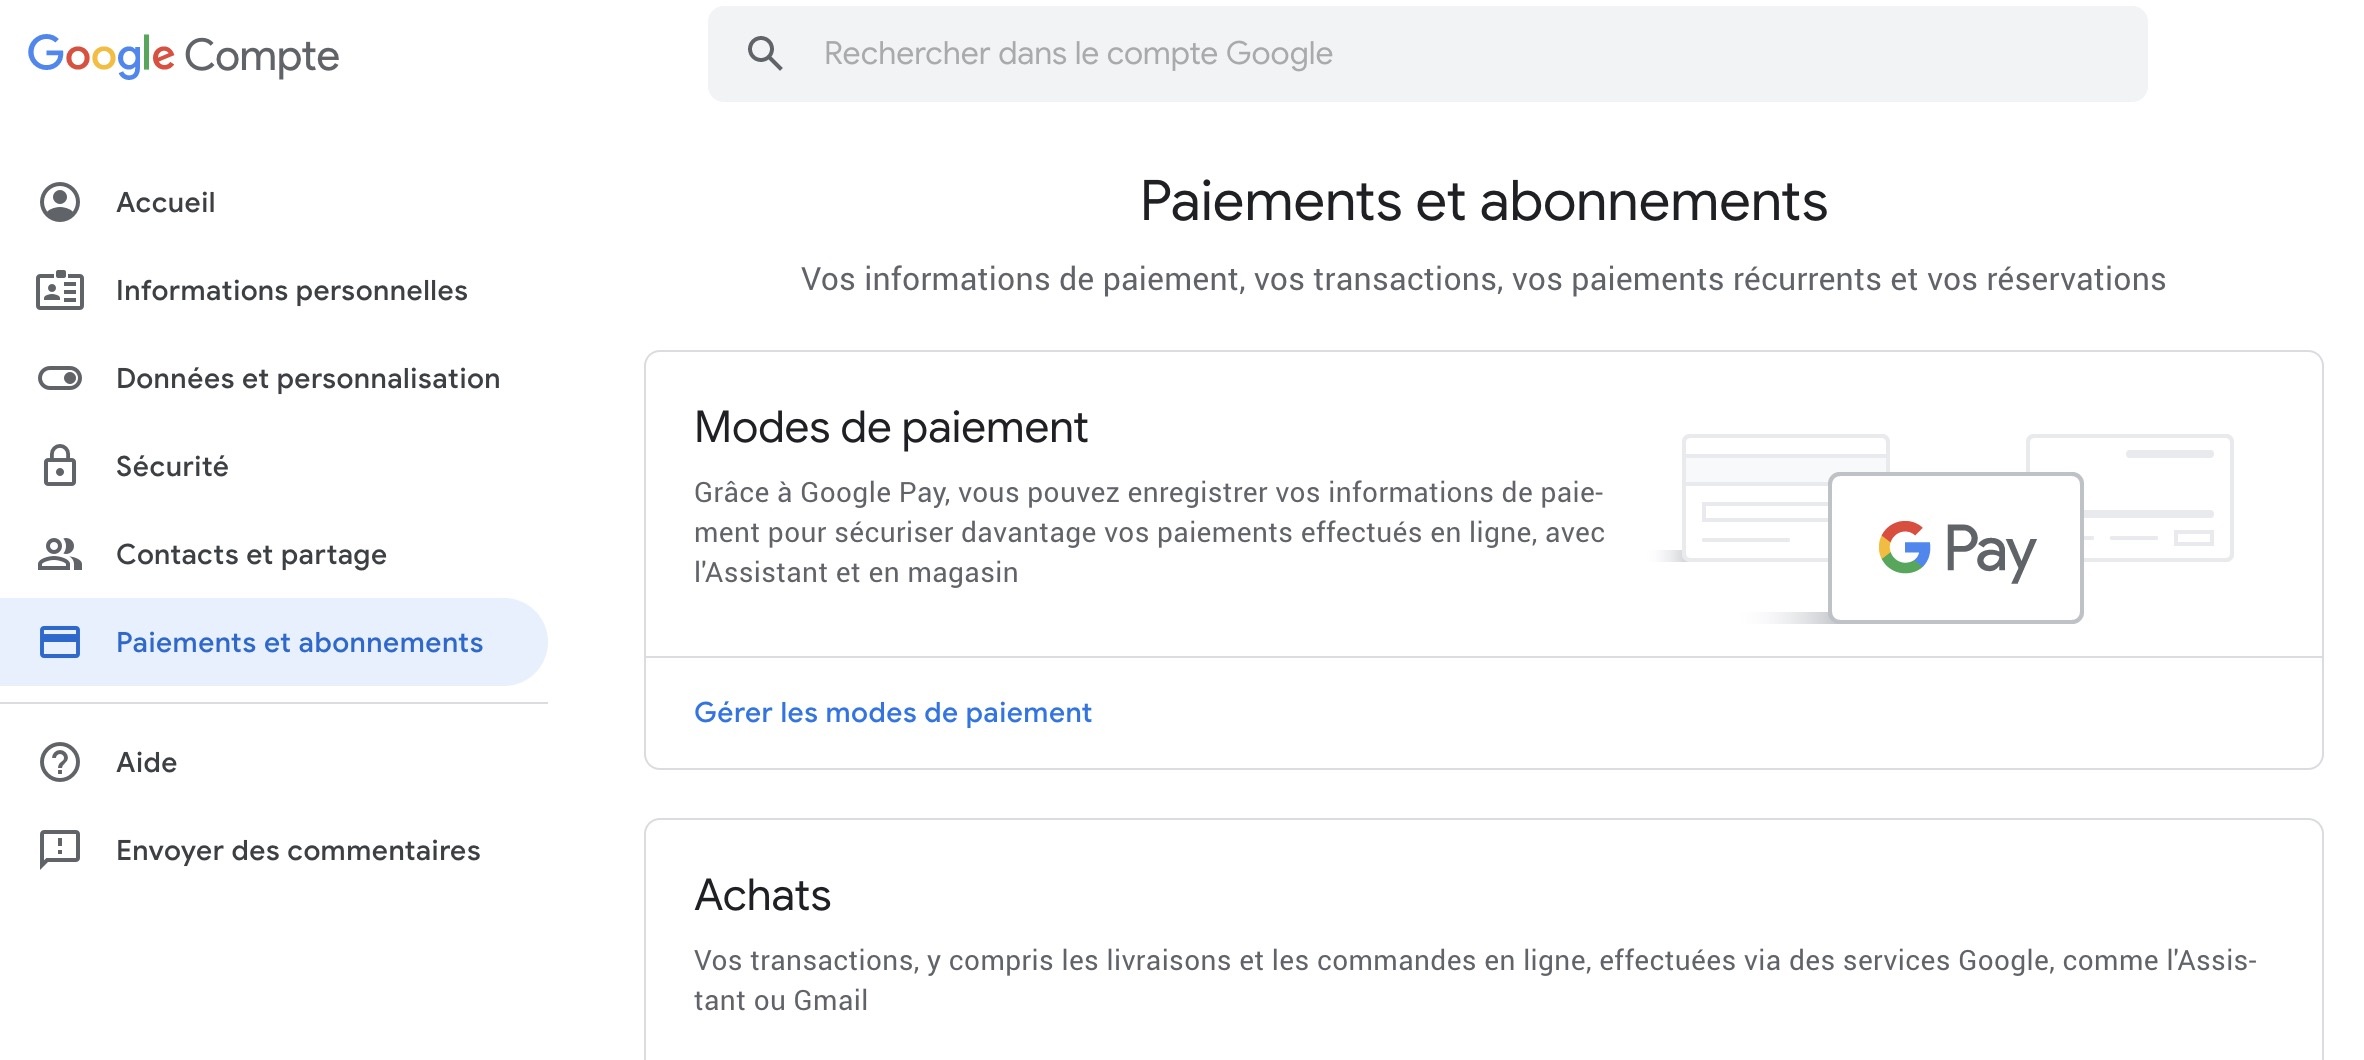Select the Sécurité padlock icon
This screenshot has height=1060, width=2364.
click(x=58, y=465)
